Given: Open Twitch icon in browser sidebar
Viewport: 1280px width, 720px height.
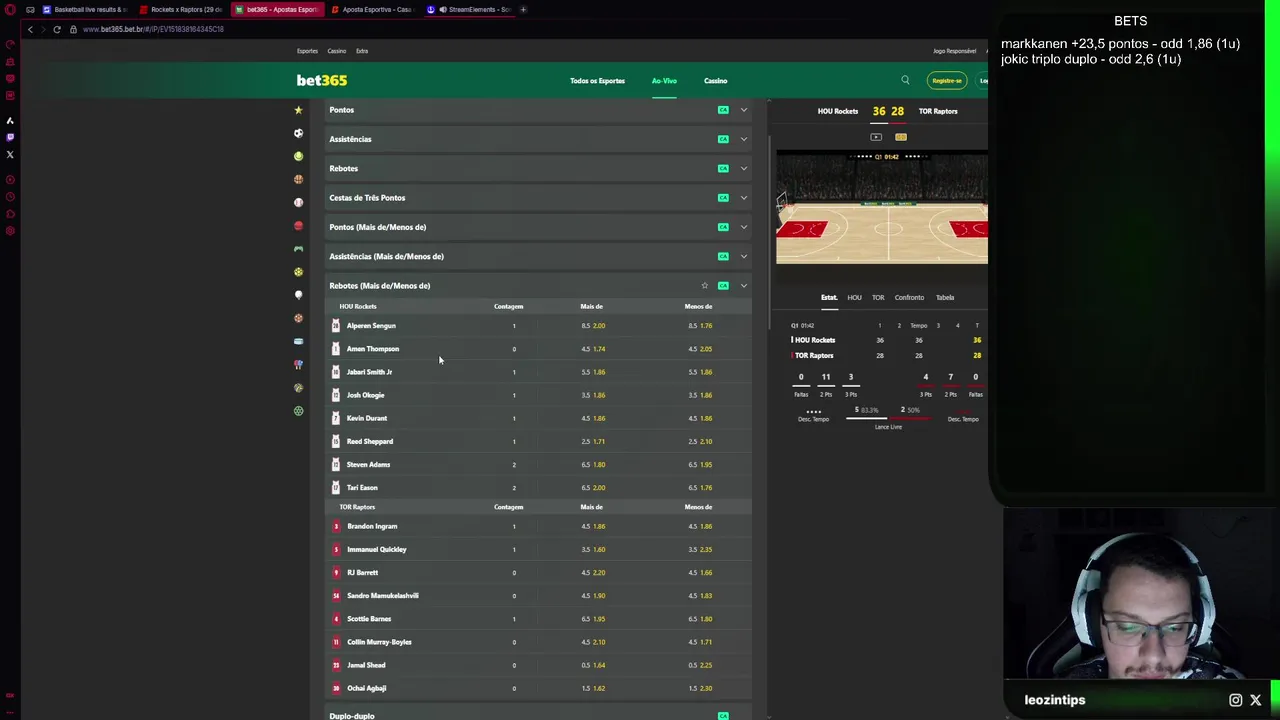Looking at the screenshot, I should point(10,137).
